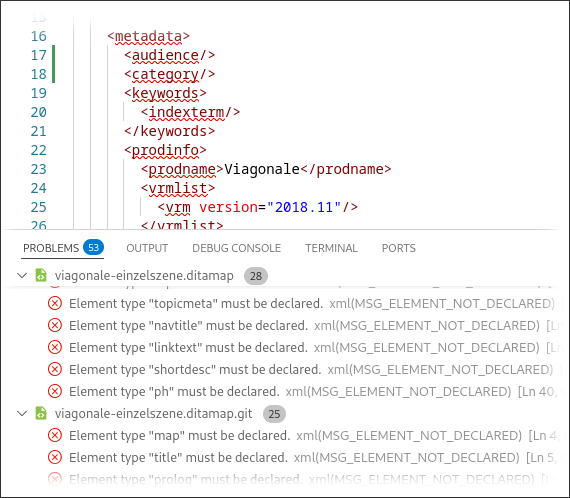Screen dimensions: 570x498
Task: Open the Terminal tab
Action: pyautogui.click(x=331, y=248)
